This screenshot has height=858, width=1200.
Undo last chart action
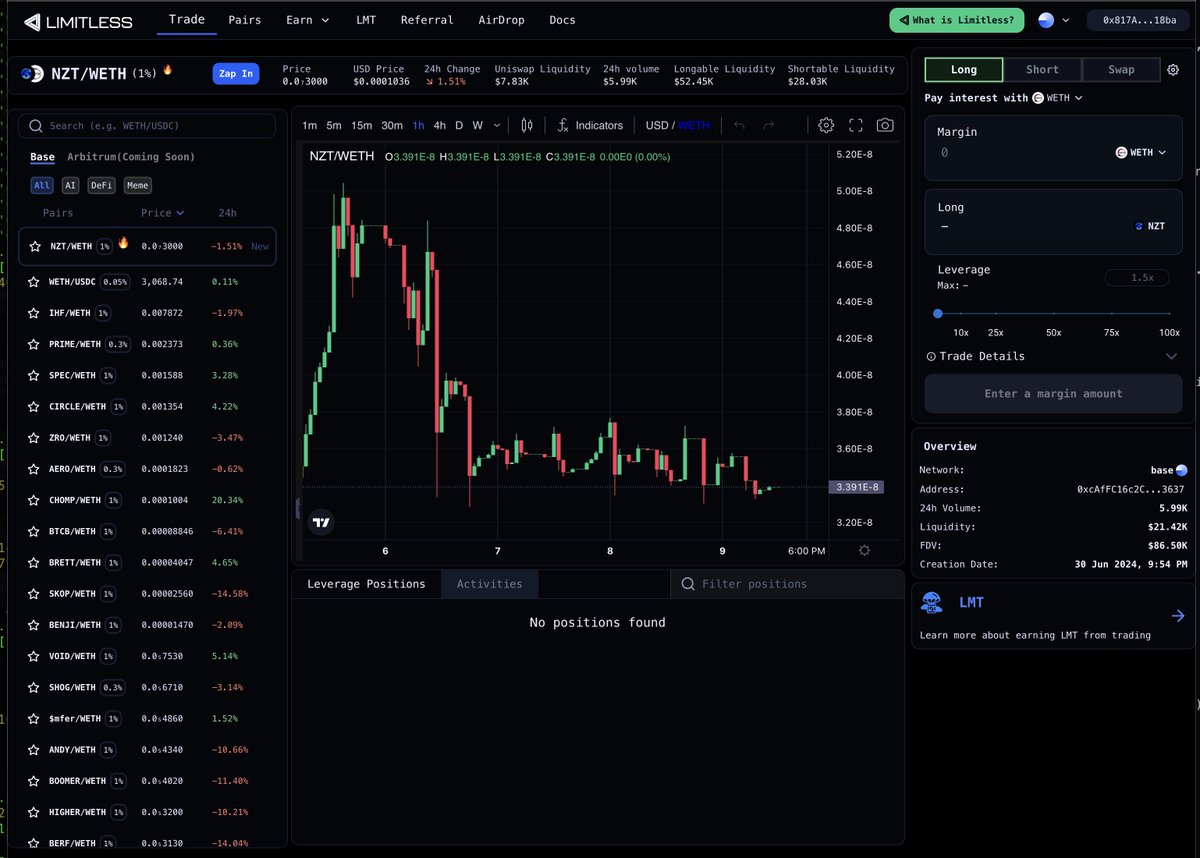740,125
